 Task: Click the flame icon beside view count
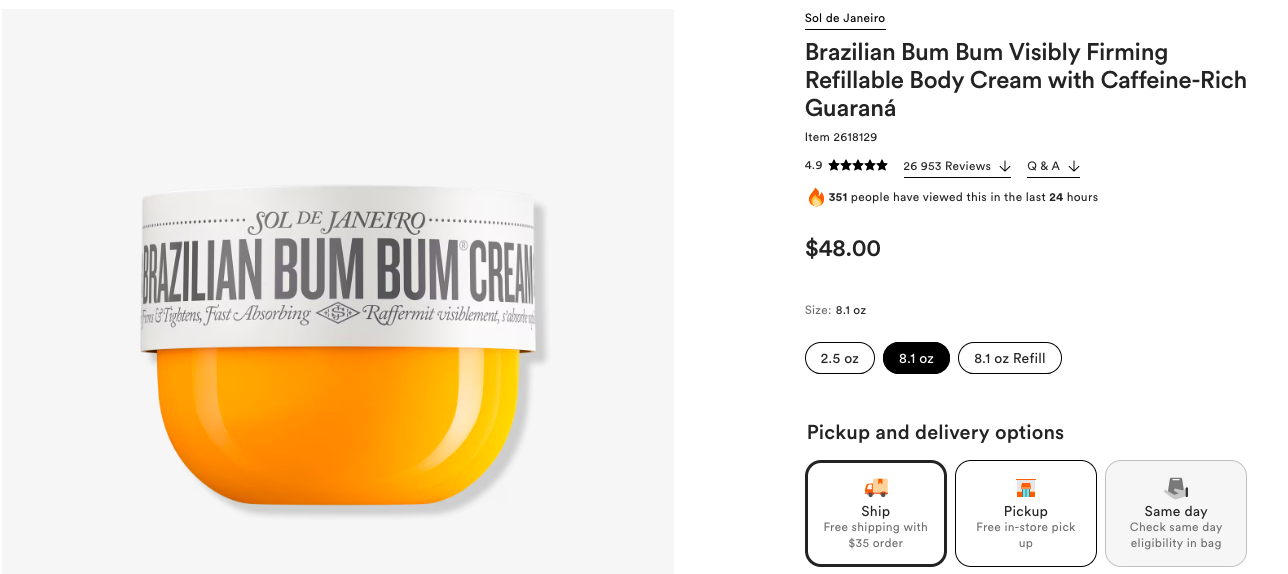click(816, 197)
